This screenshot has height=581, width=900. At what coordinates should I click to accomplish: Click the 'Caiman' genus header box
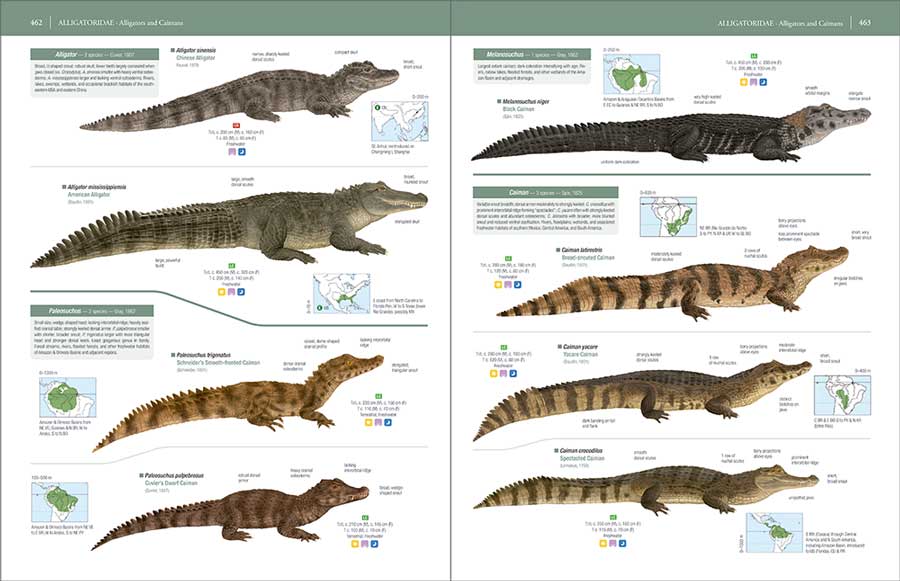coord(545,192)
